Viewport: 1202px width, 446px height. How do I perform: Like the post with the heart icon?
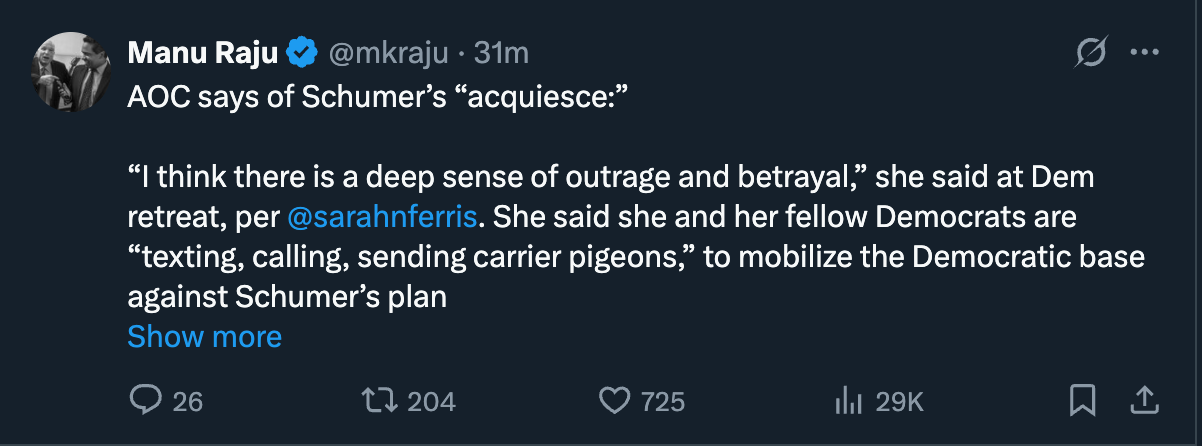pos(614,401)
